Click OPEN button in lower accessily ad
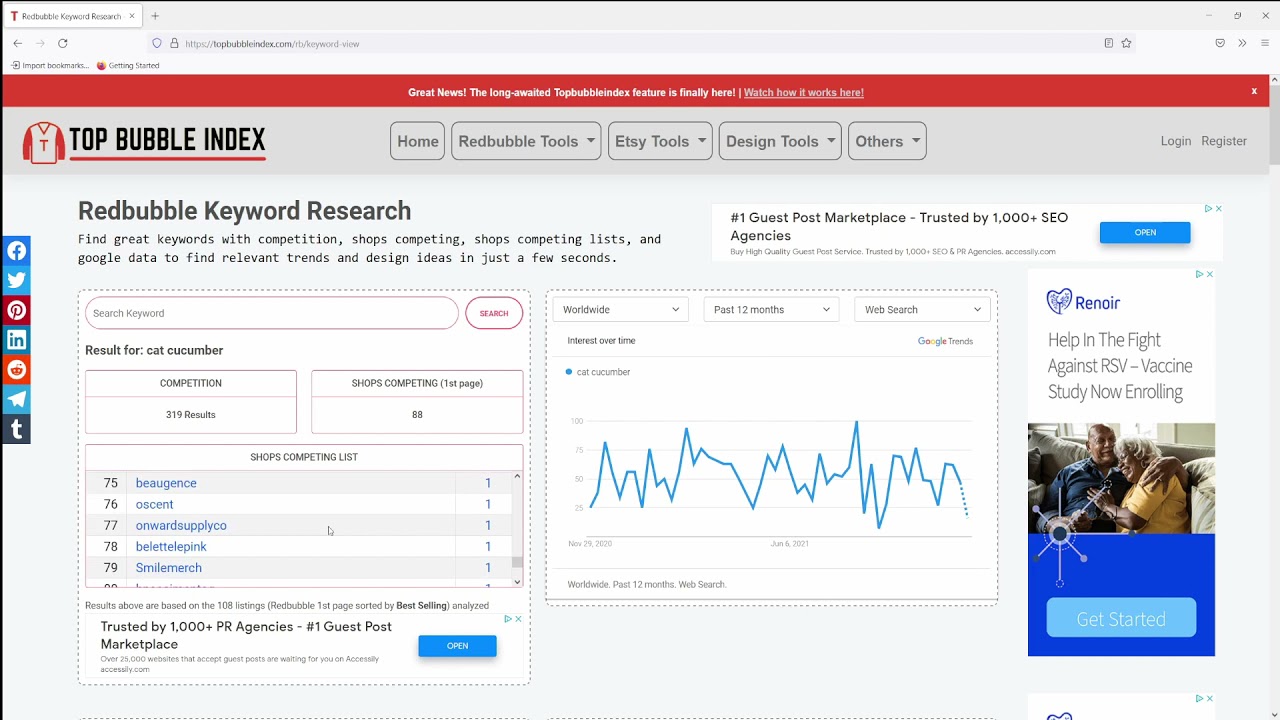This screenshot has width=1280, height=720. (x=457, y=646)
